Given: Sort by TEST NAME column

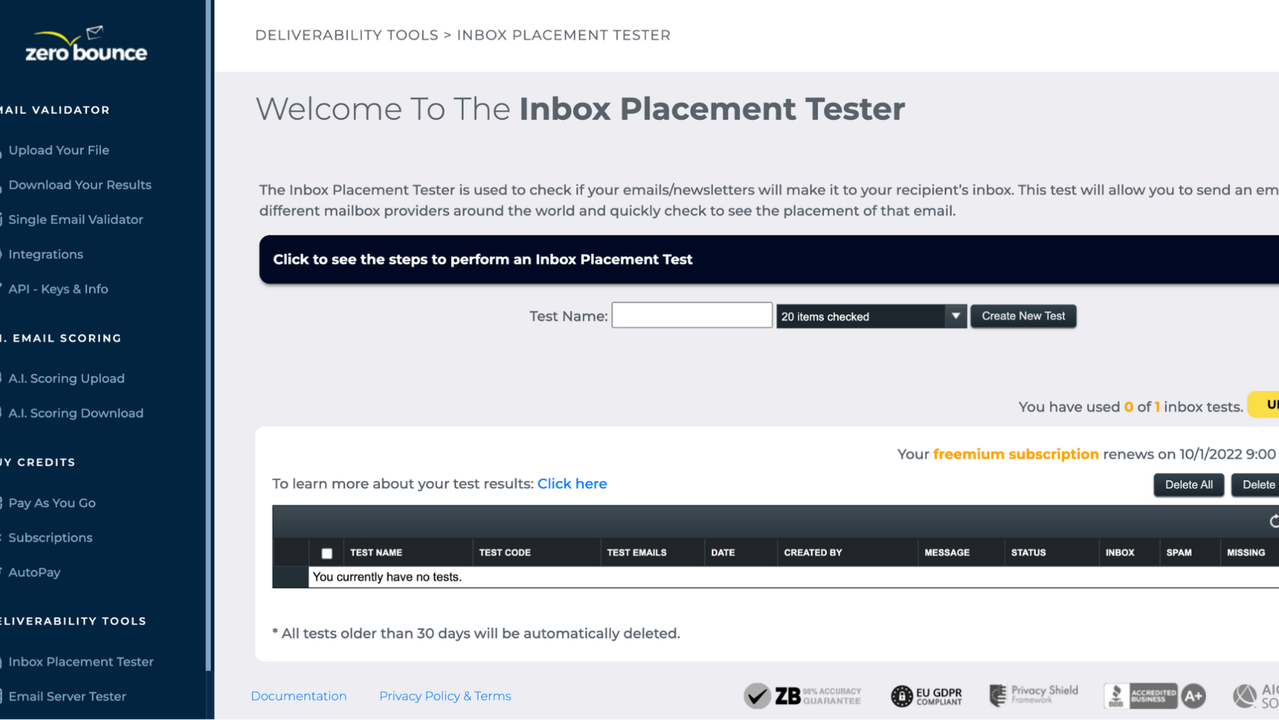Looking at the screenshot, I should pyautogui.click(x=376, y=552).
